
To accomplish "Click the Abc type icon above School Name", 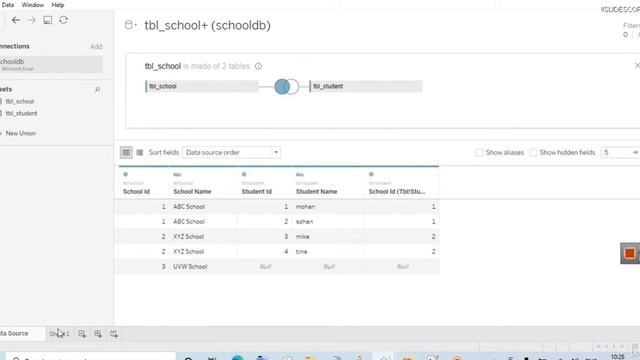I will (177, 175).
